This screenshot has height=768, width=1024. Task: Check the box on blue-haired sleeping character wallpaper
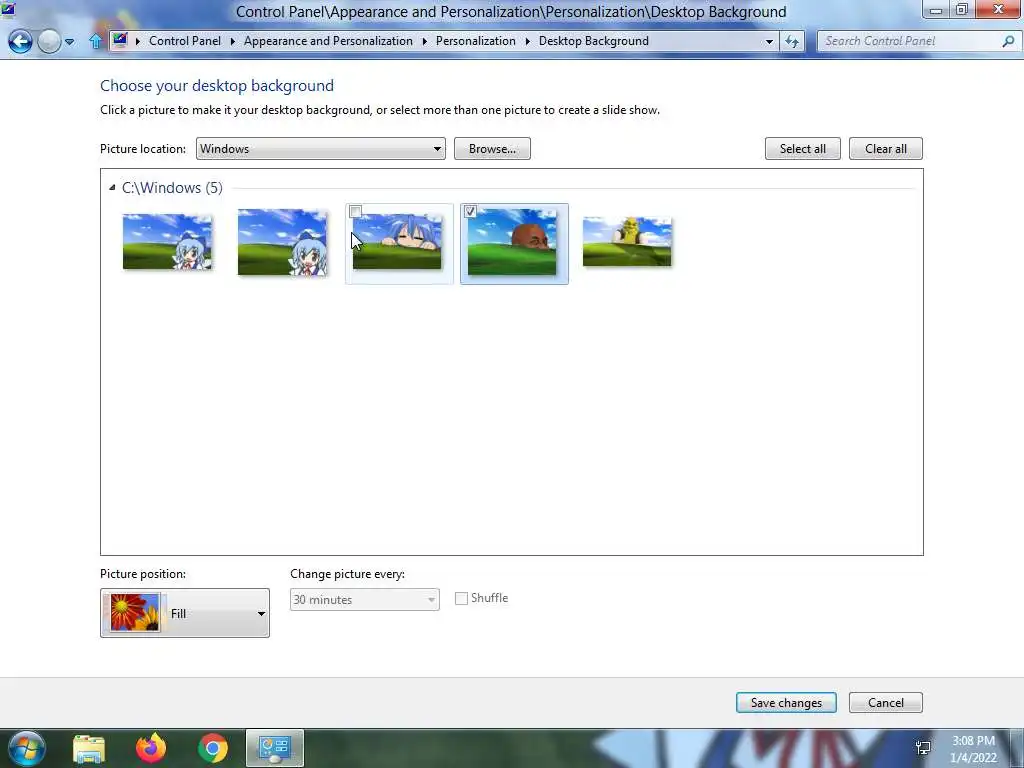click(355, 212)
